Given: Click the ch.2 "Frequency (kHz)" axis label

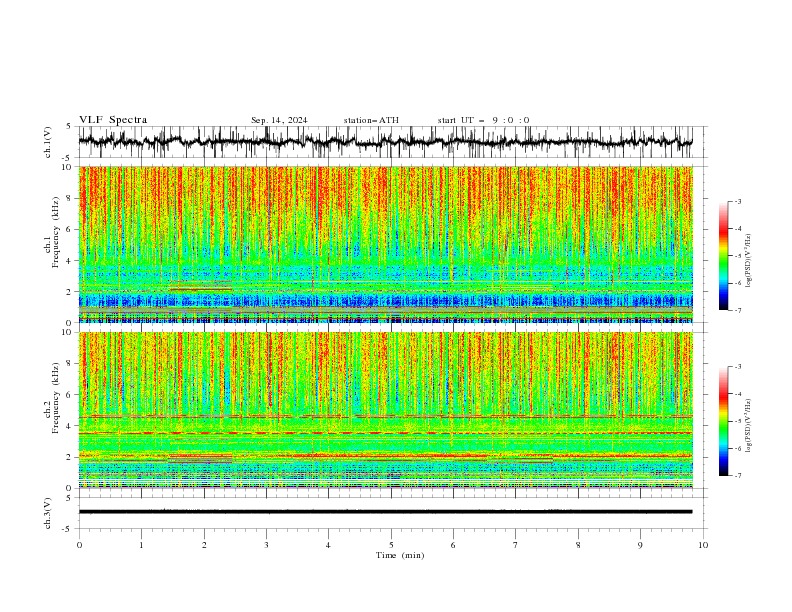Looking at the screenshot, I should pos(56,398).
